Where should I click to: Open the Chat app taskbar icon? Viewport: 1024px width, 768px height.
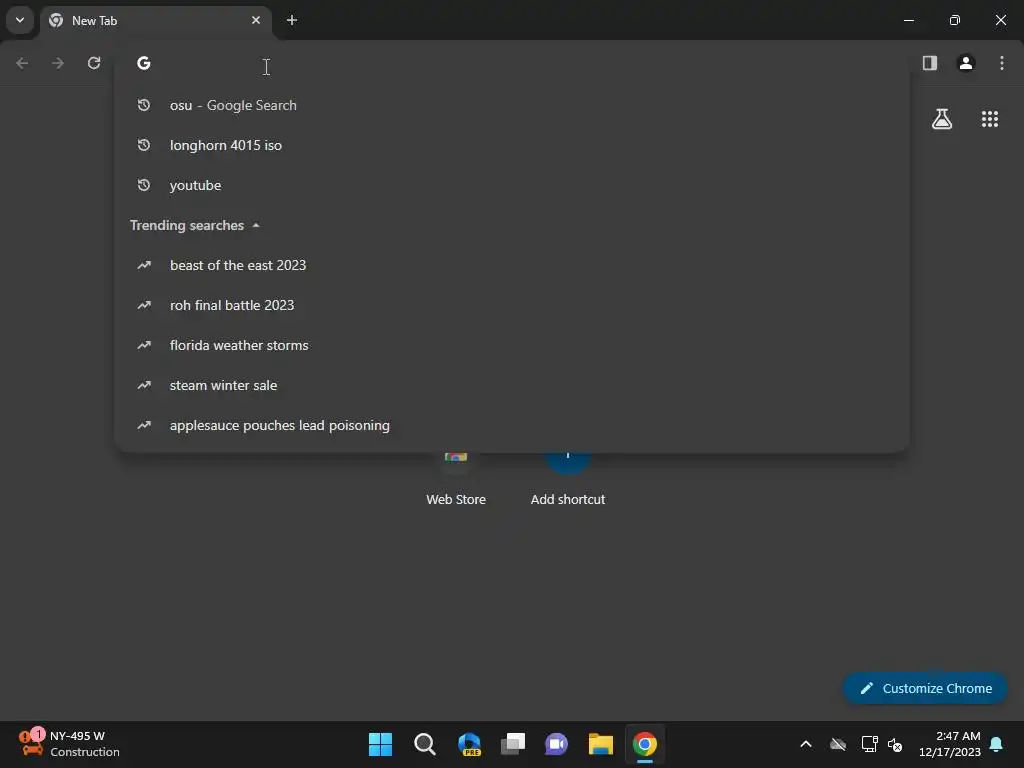click(x=556, y=744)
